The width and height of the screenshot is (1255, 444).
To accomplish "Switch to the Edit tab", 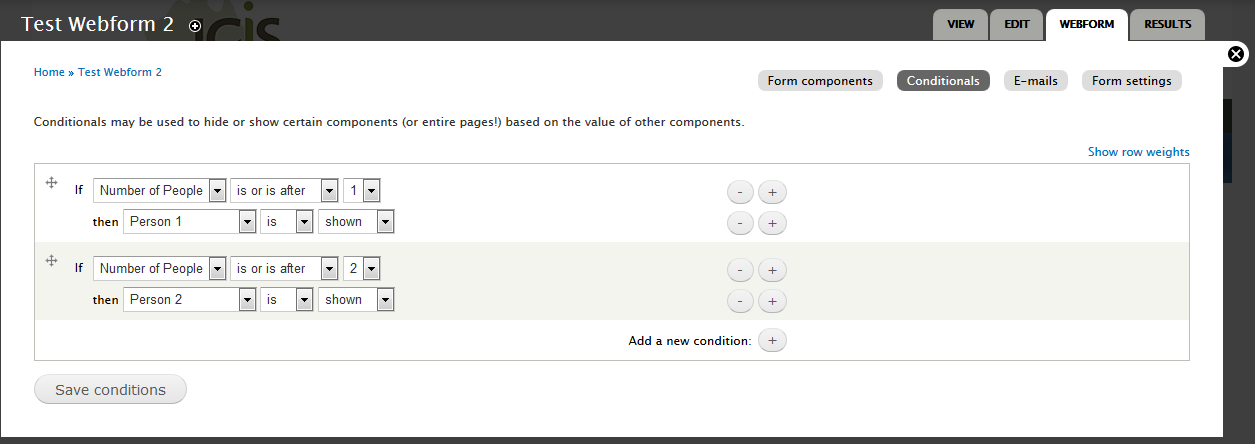I will tap(1016, 25).
